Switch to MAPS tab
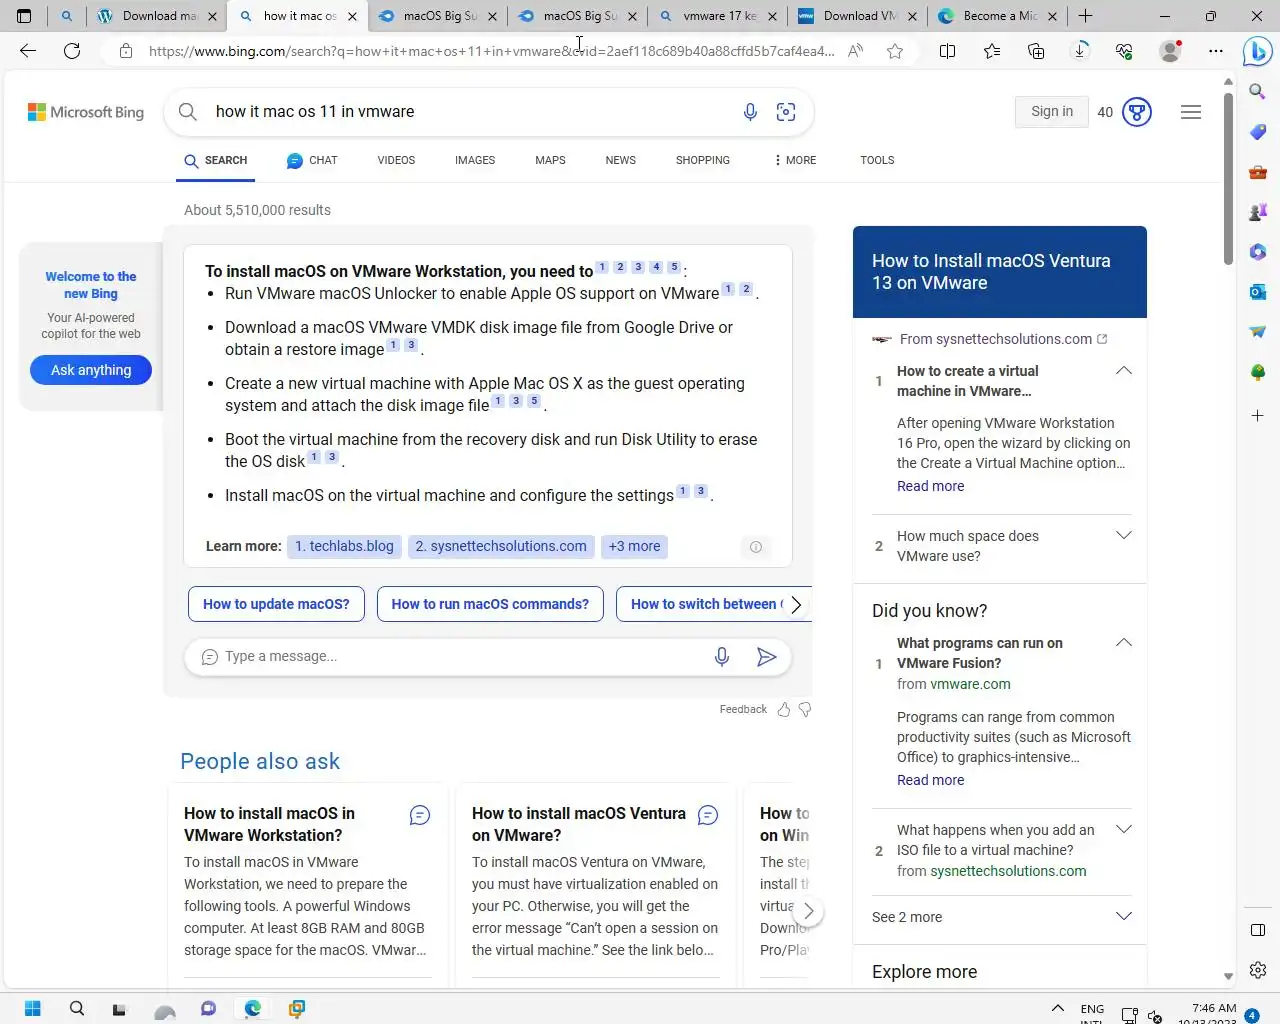Image resolution: width=1280 pixels, height=1024 pixels. tap(550, 160)
